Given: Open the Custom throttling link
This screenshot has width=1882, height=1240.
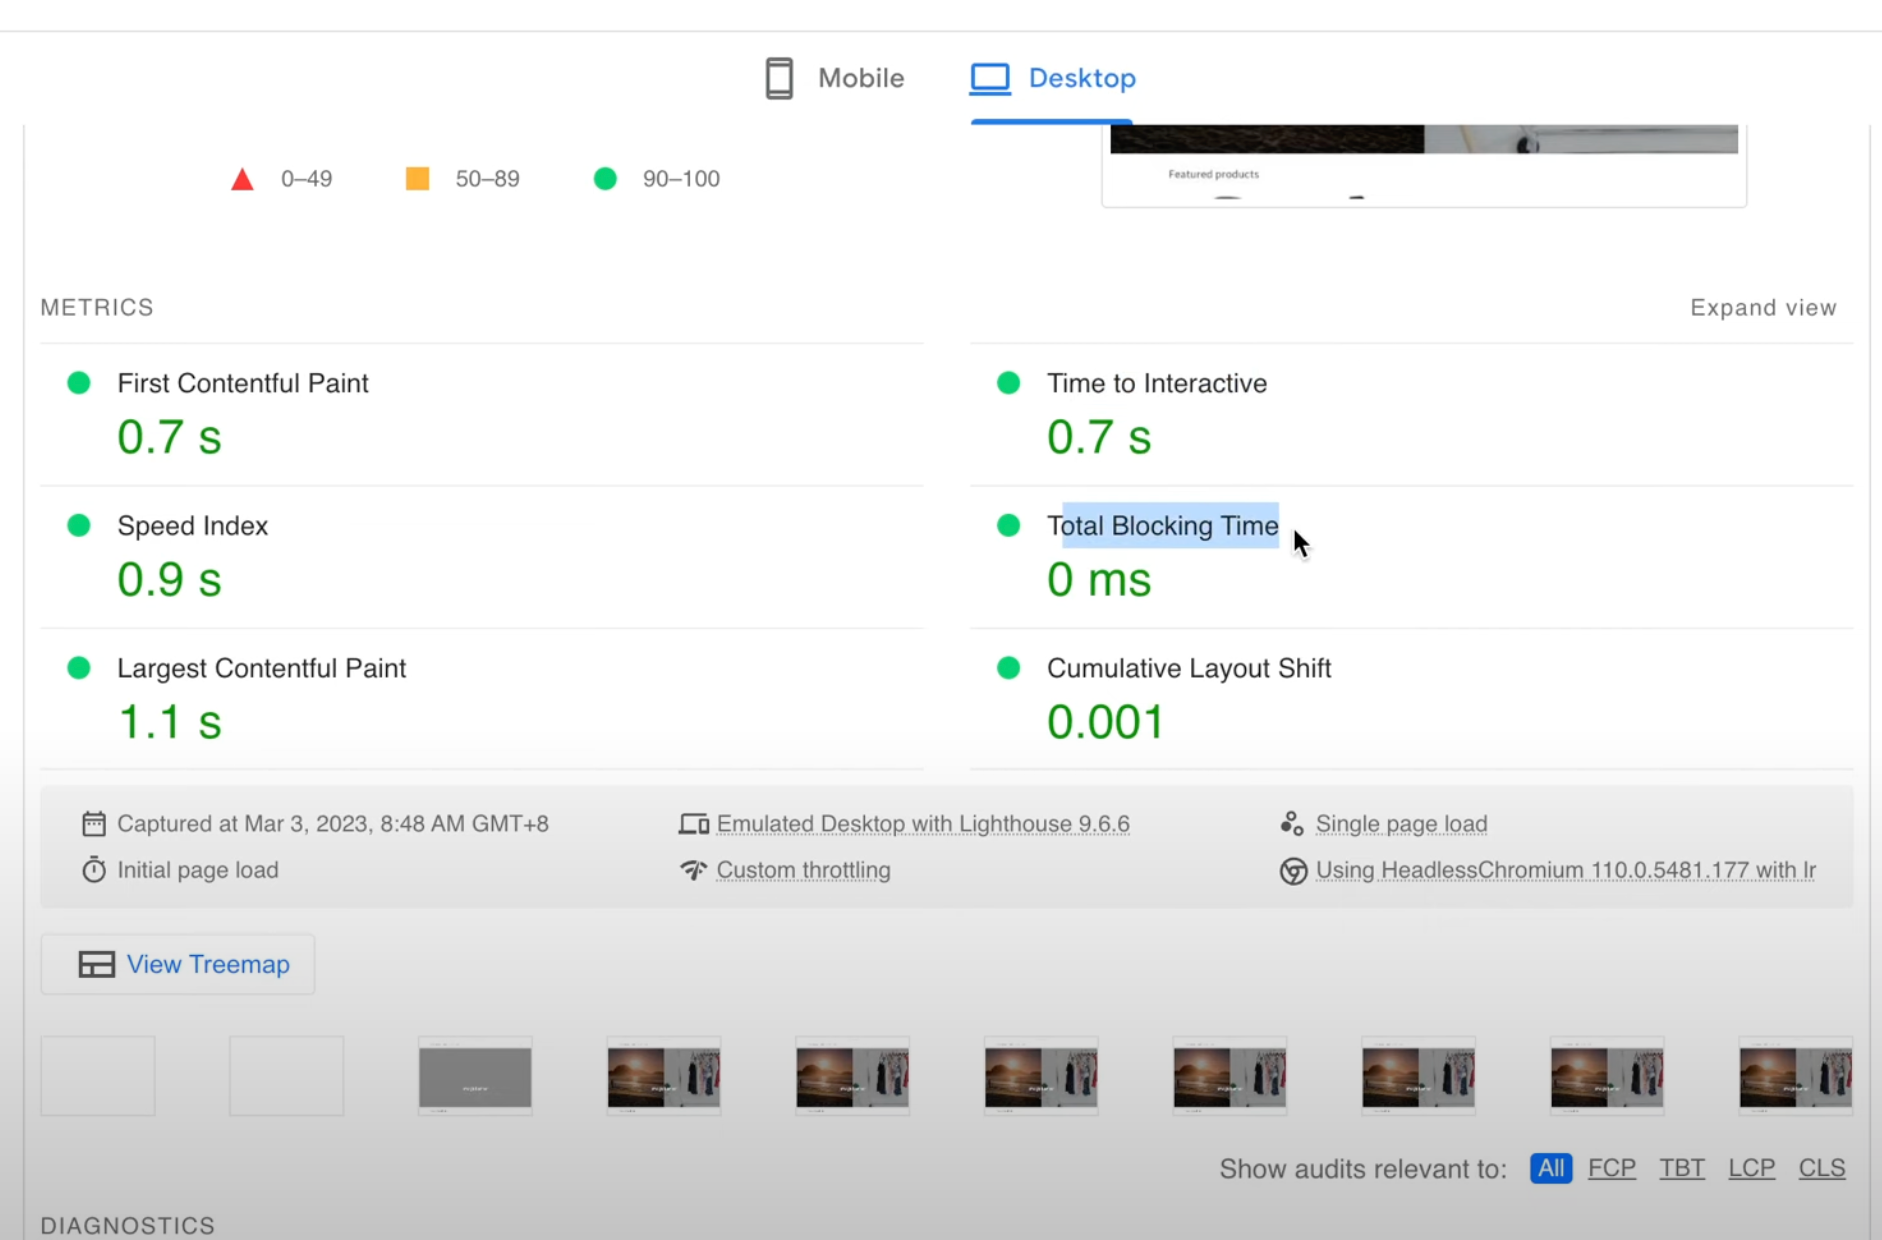Looking at the screenshot, I should [x=802, y=870].
